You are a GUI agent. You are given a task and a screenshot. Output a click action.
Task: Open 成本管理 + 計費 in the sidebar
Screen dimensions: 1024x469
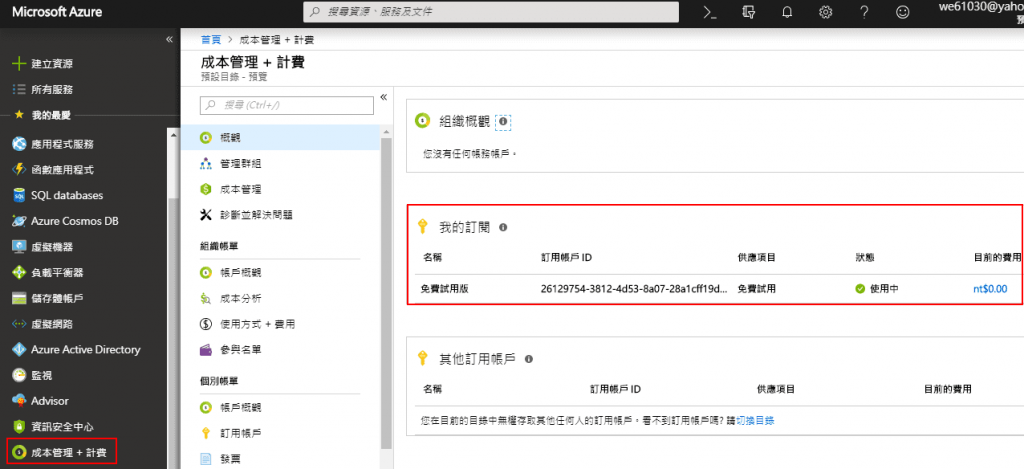point(62,452)
